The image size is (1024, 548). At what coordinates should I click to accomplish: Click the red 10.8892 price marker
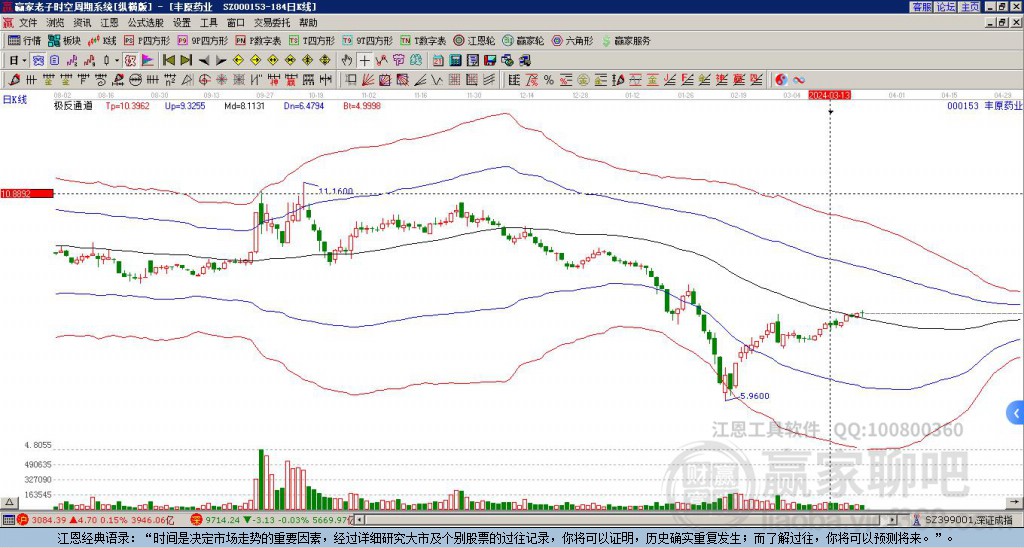(27, 193)
